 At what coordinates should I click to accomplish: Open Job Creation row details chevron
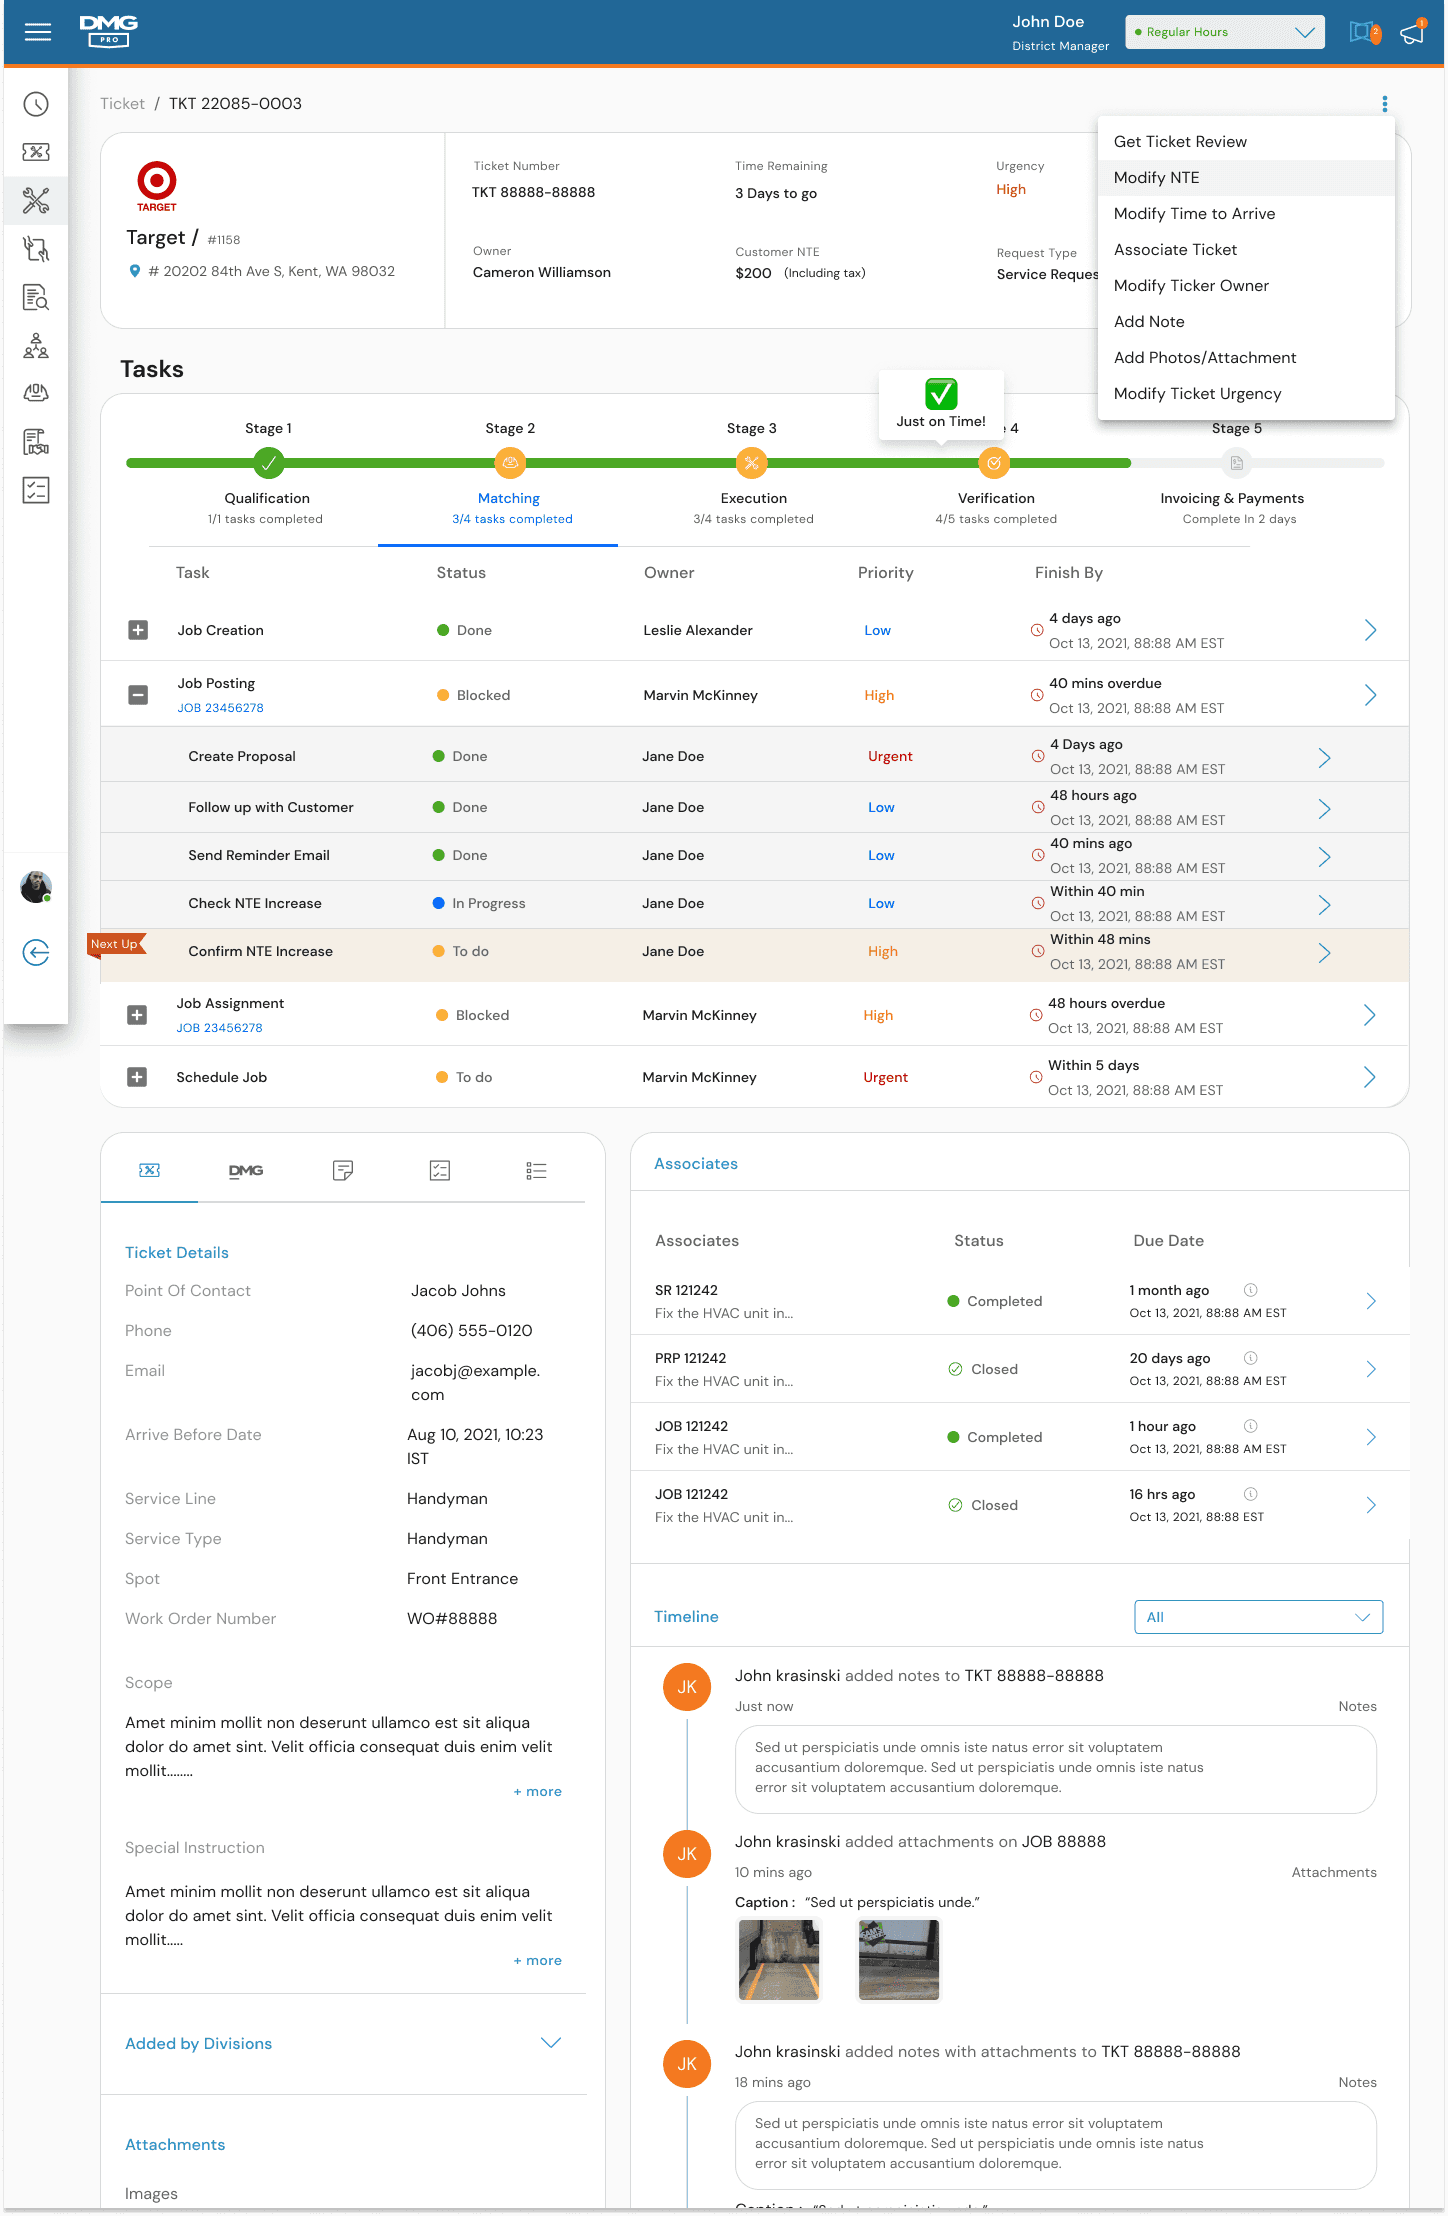point(1371,630)
